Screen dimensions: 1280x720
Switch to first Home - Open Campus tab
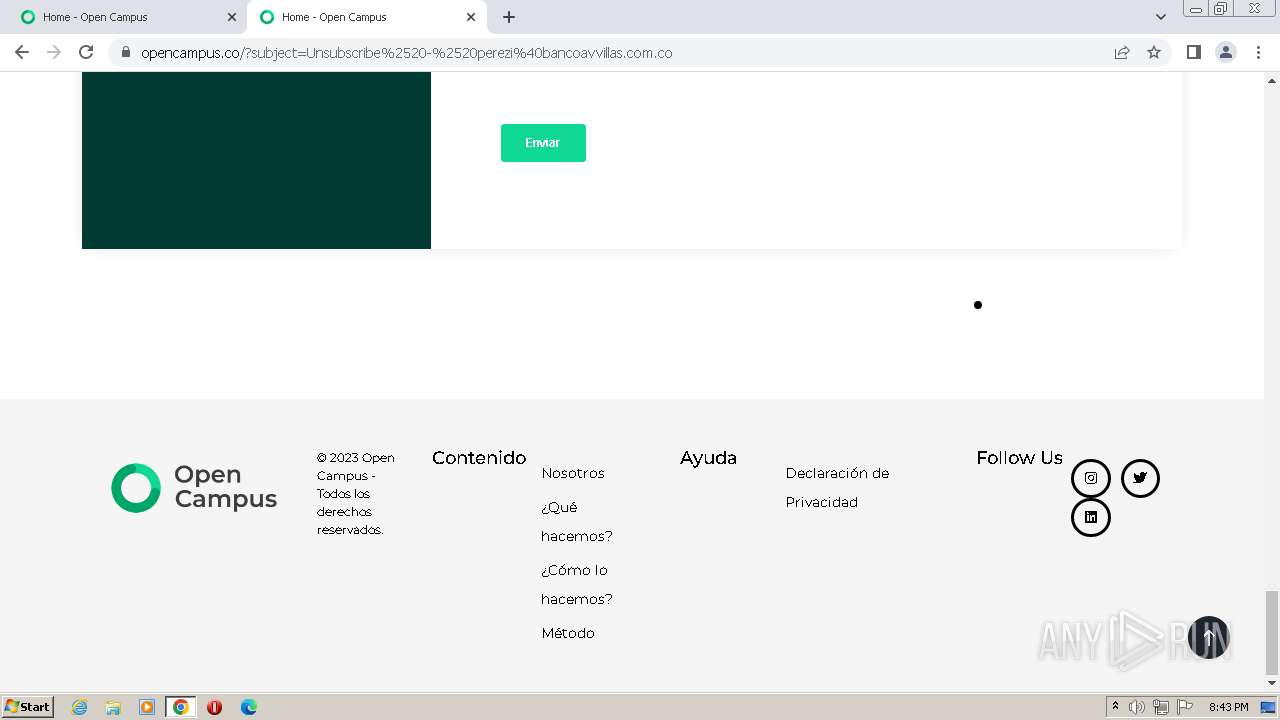pyautogui.click(x=128, y=17)
